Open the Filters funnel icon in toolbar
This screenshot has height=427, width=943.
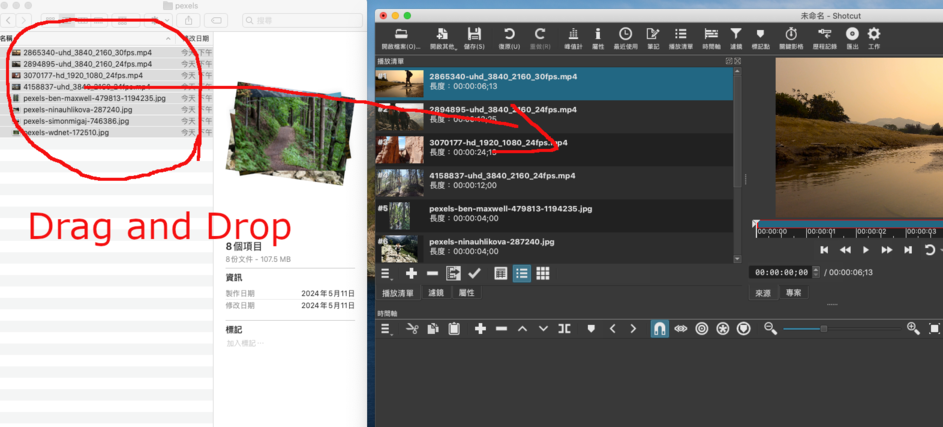coord(736,36)
